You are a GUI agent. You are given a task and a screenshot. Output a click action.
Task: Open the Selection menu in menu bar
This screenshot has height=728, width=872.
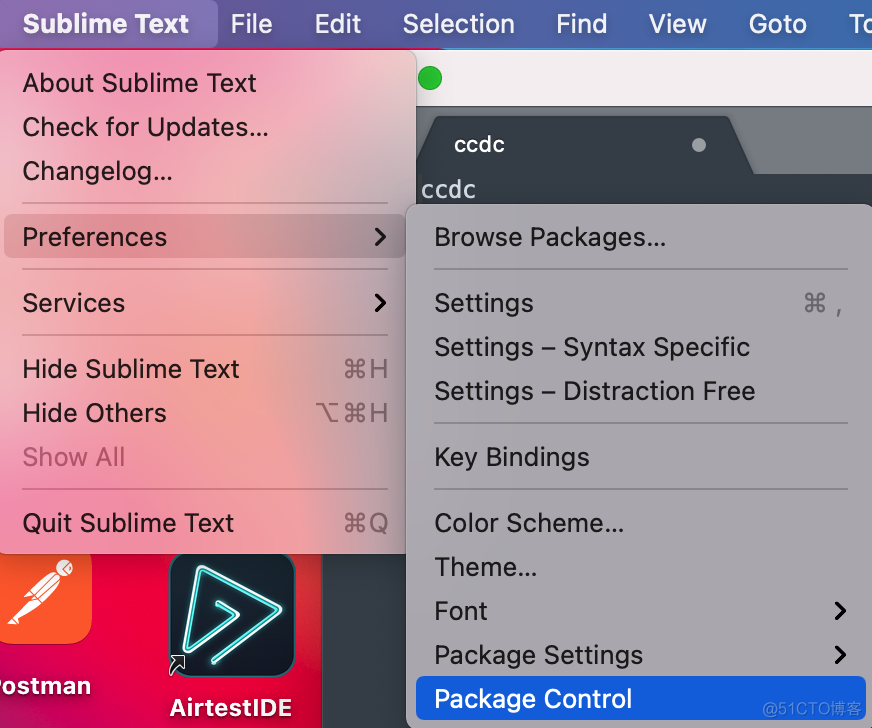458,24
